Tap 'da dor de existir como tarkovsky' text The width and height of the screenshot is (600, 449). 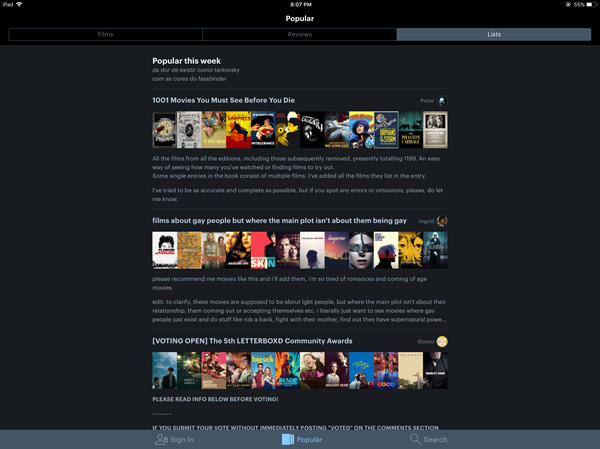tap(196, 70)
